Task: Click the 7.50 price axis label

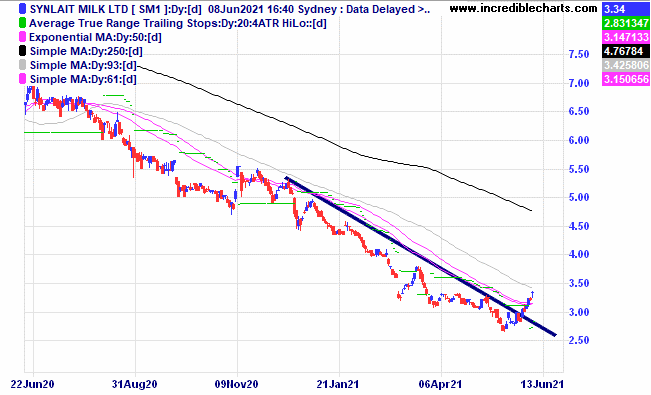Action: [579, 54]
